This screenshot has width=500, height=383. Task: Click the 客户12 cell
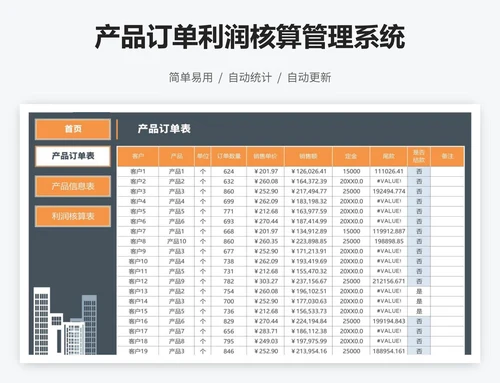(x=138, y=281)
